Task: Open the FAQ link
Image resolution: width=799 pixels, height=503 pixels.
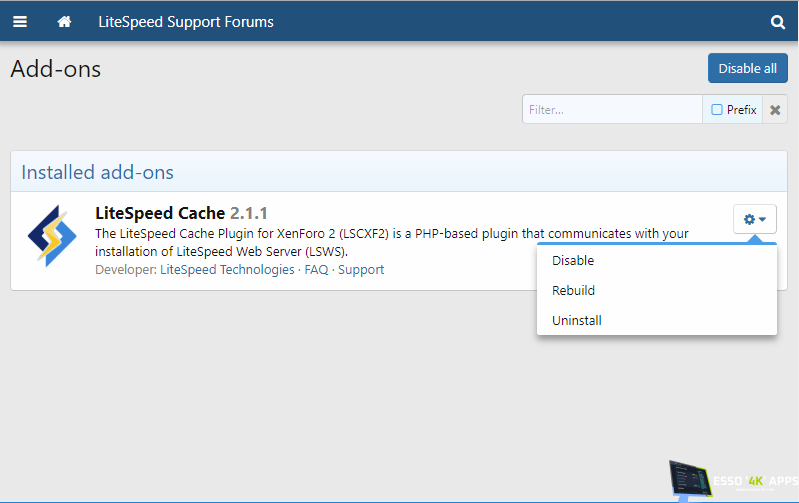Action: pos(316,270)
